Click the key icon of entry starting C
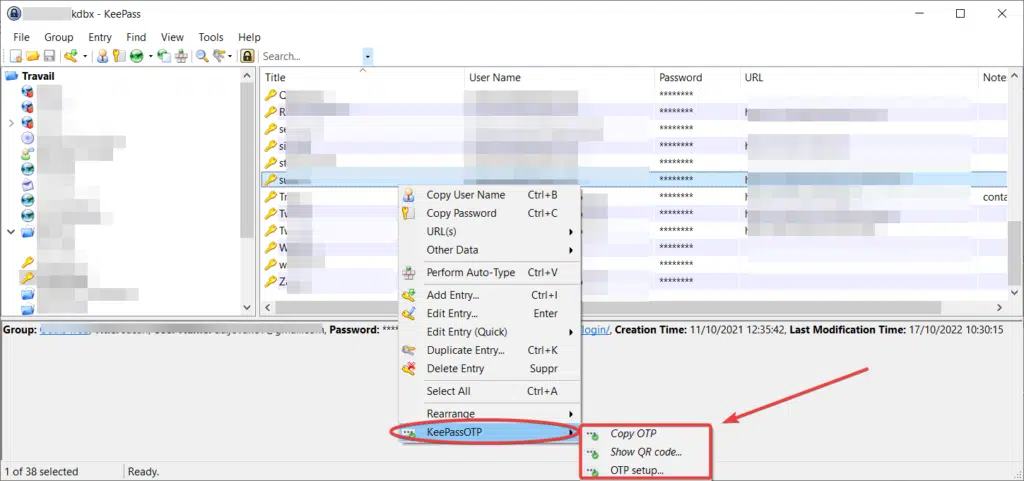The width and height of the screenshot is (1024, 481). coord(270,95)
